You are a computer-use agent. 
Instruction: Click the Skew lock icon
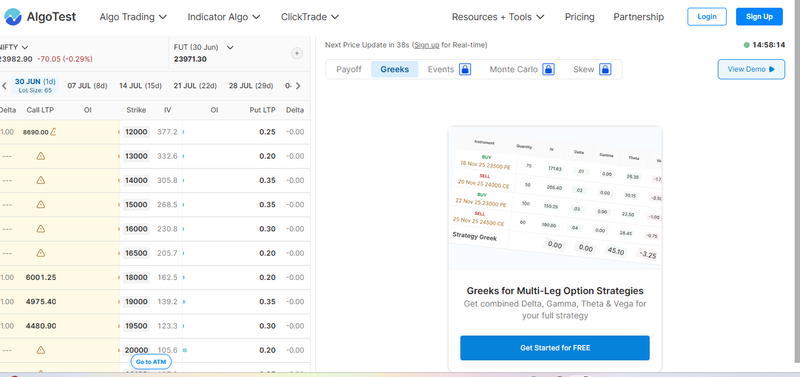tap(605, 69)
